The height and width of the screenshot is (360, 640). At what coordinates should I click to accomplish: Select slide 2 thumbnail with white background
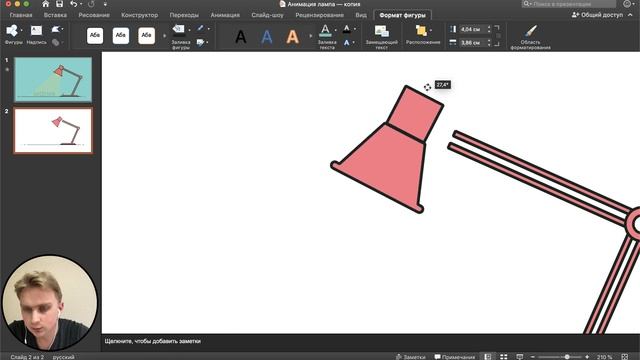(x=53, y=131)
